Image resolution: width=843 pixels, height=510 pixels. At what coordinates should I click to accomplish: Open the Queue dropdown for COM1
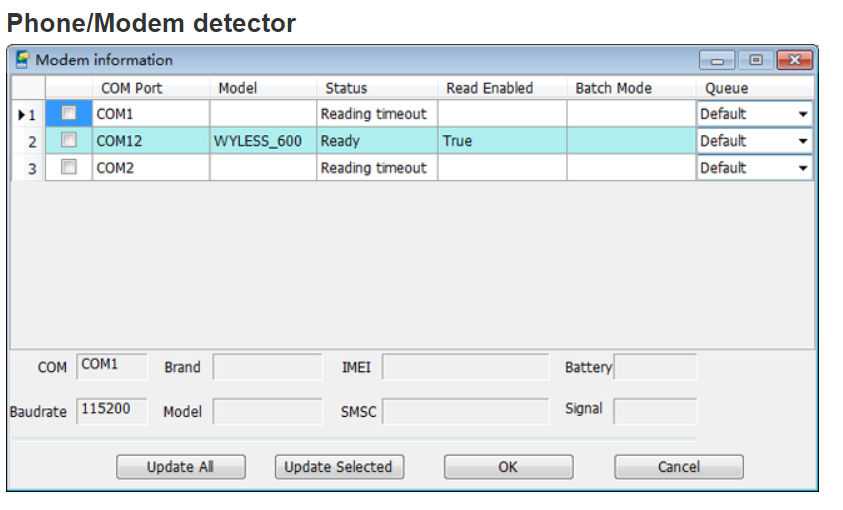pyautogui.click(x=802, y=114)
